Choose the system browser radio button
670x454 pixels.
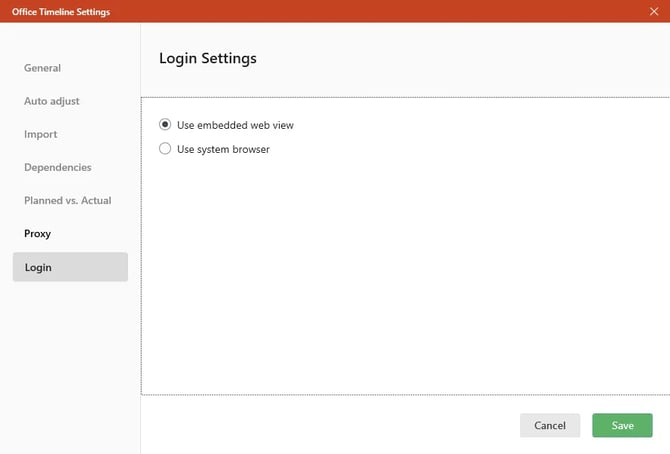[x=165, y=149]
